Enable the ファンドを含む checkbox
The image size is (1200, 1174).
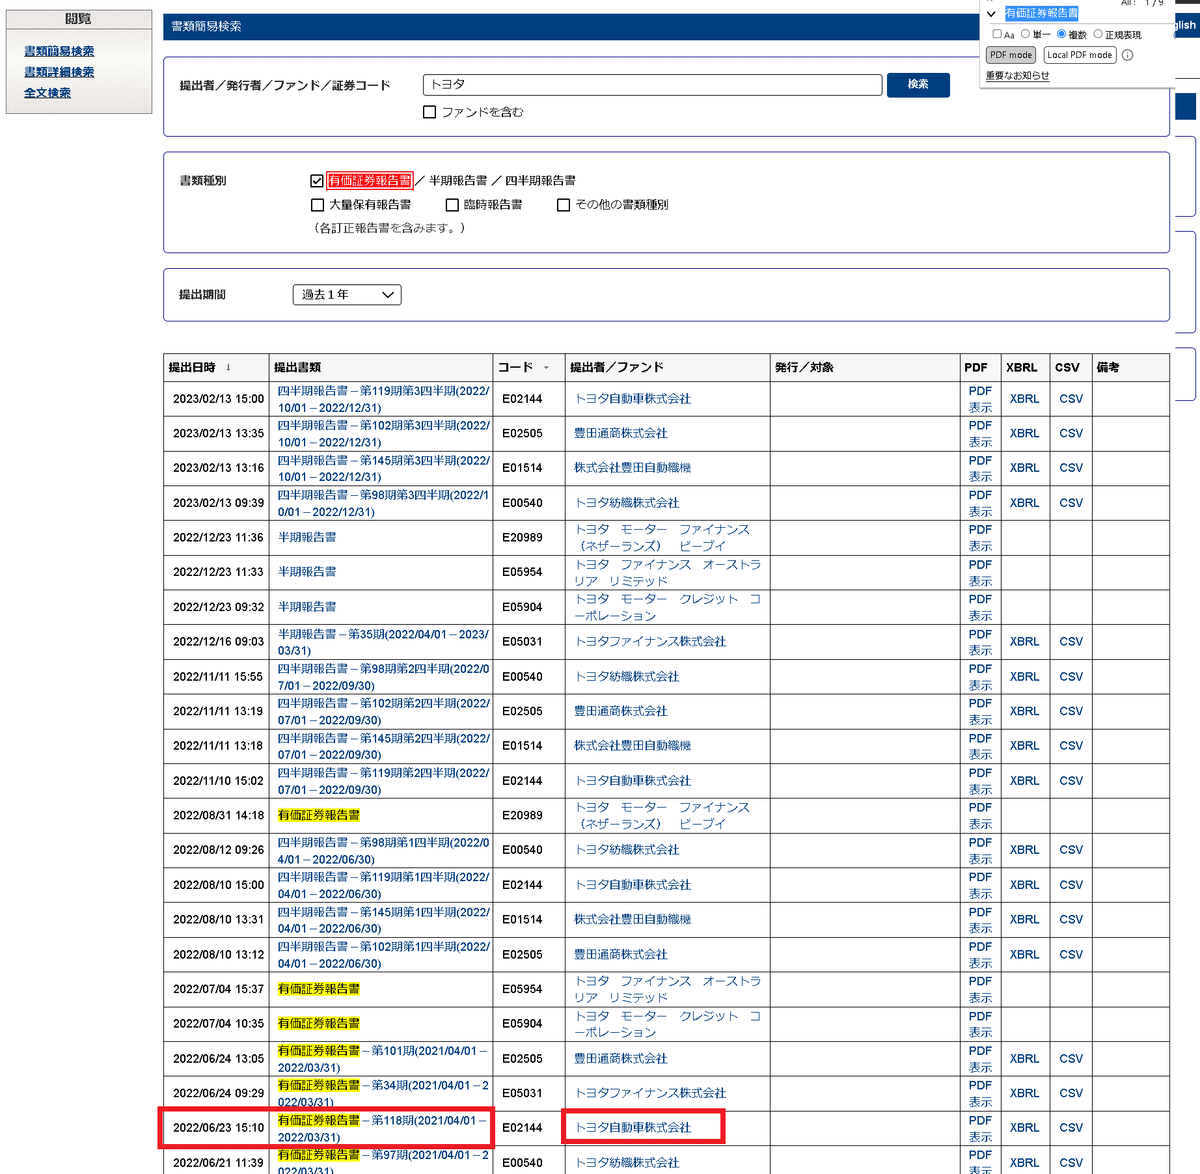pos(430,112)
